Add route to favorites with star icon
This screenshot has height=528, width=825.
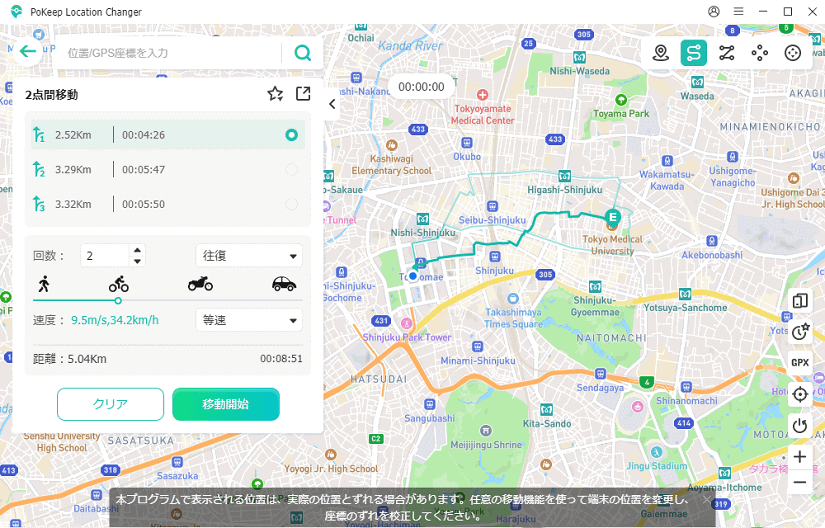click(275, 94)
